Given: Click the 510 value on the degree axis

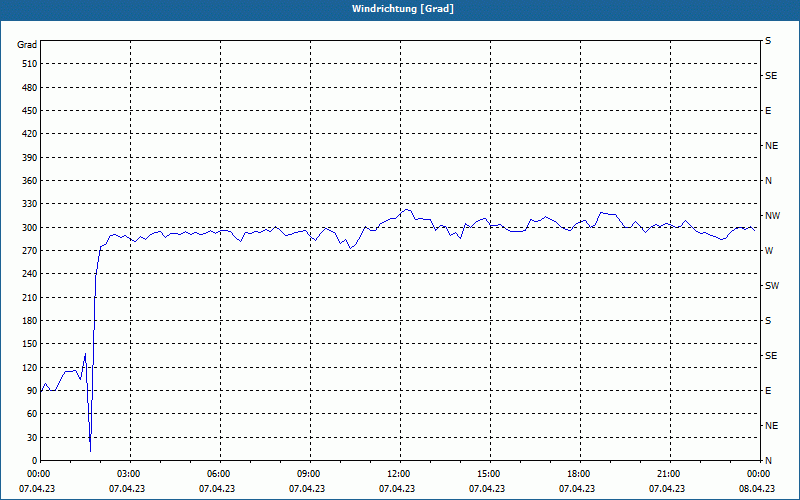Looking at the screenshot, I should click(29, 64).
